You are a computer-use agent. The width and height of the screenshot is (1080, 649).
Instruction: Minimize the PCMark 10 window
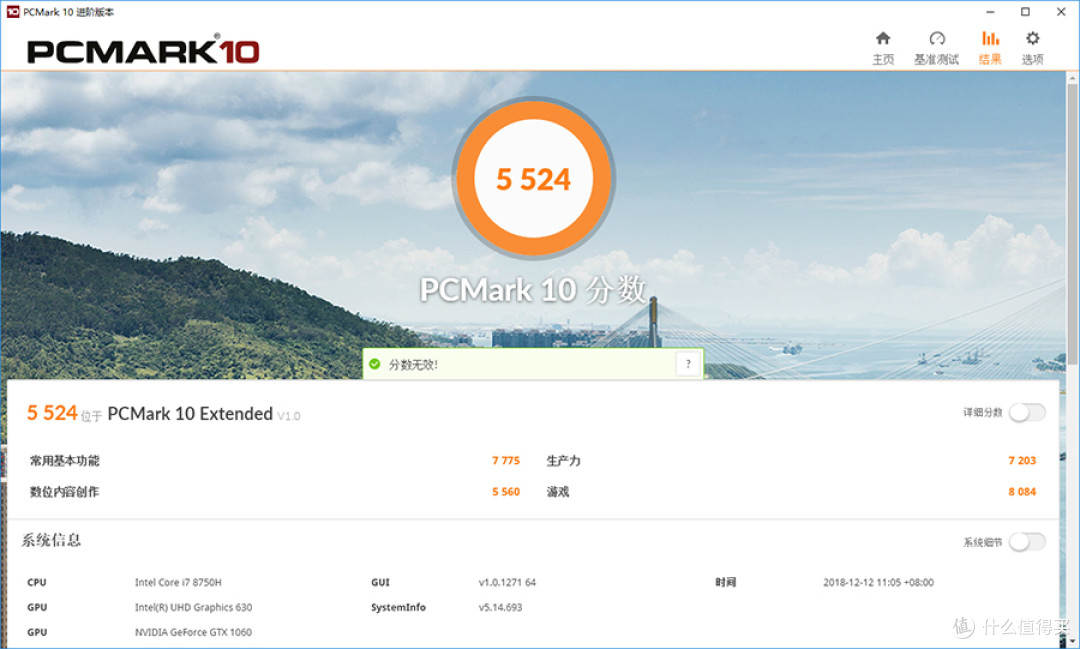tap(990, 12)
